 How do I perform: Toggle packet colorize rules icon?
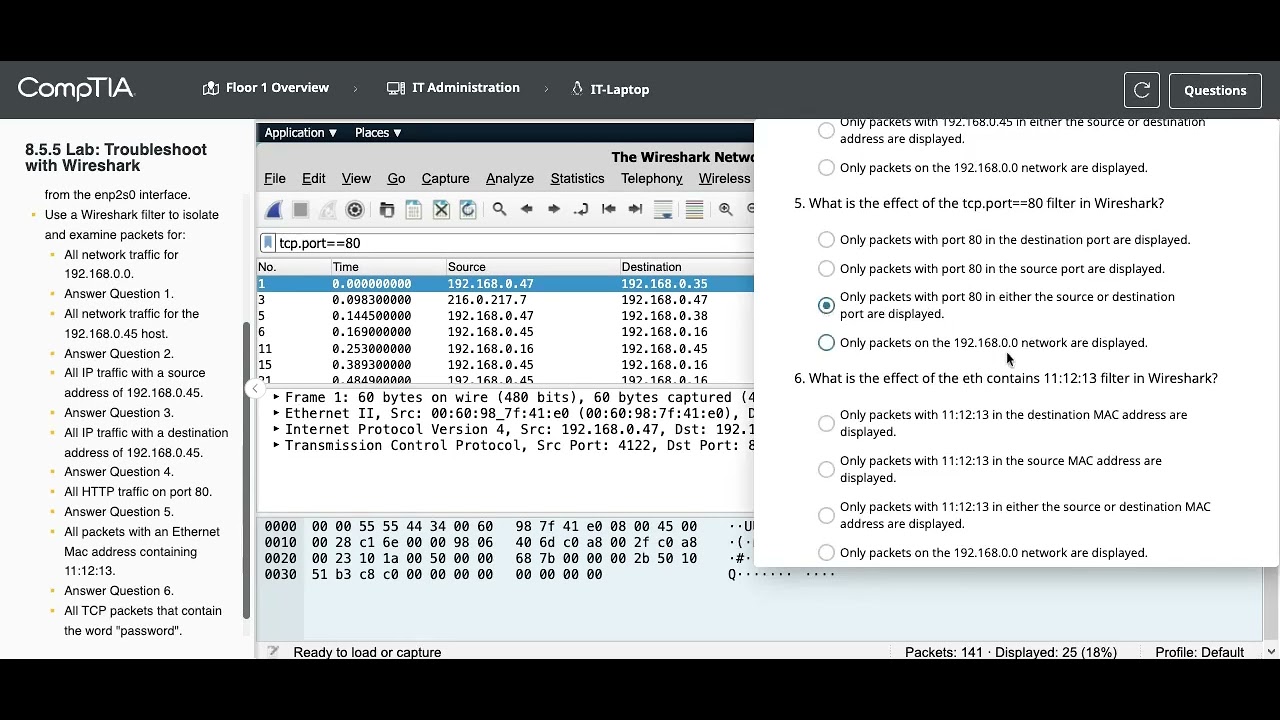[694, 210]
